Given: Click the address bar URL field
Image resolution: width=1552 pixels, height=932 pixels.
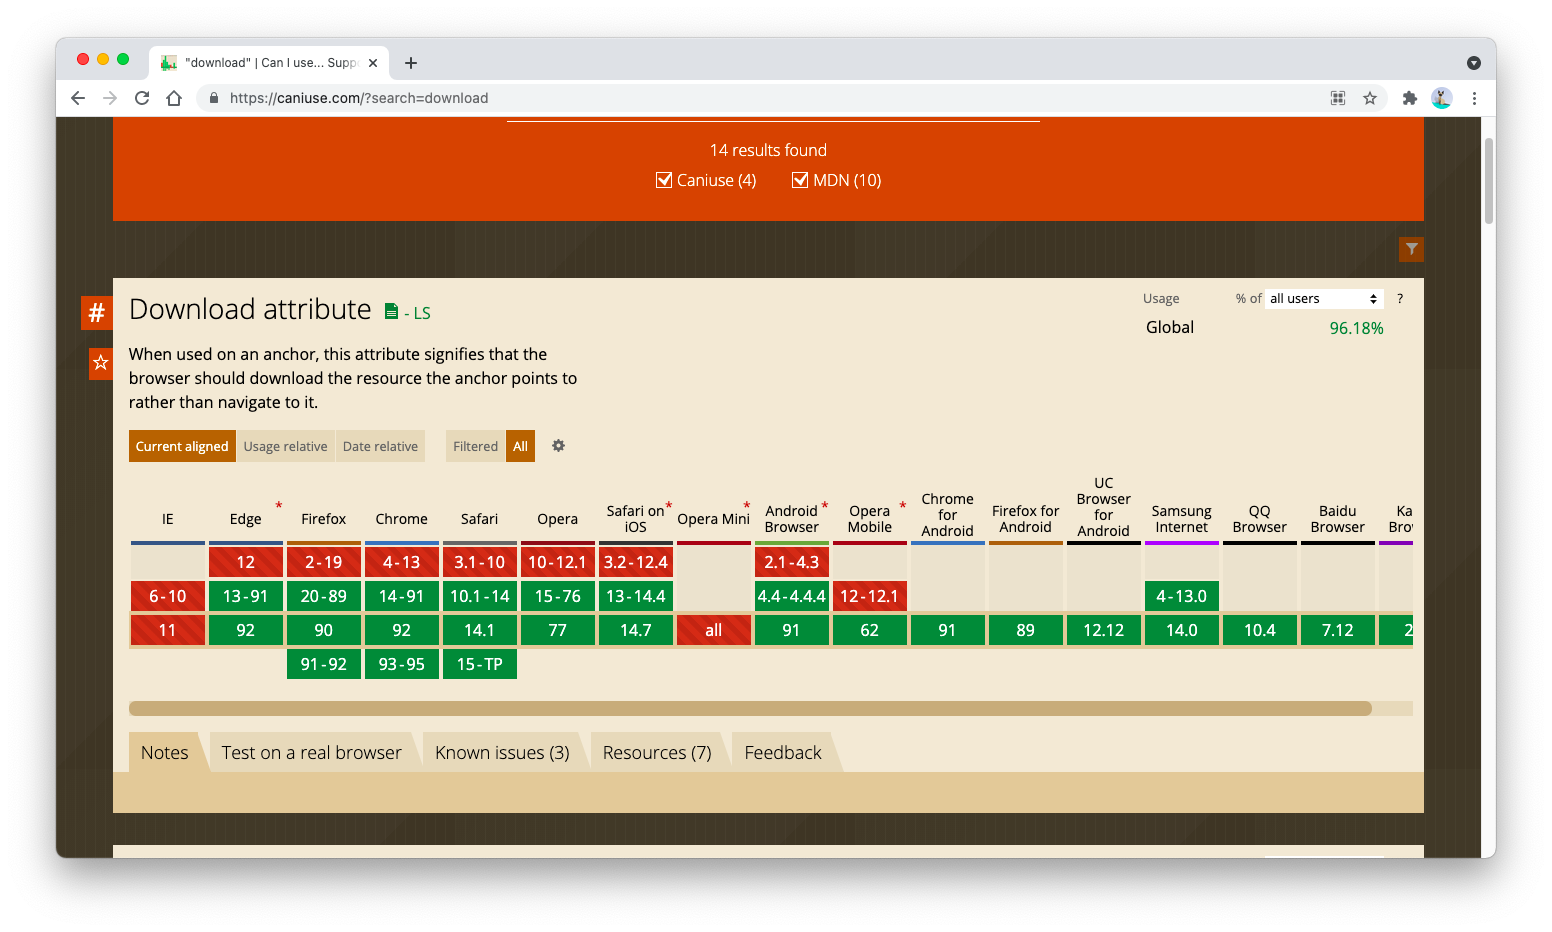Looking at the screenshot, I should coord(760,98).
